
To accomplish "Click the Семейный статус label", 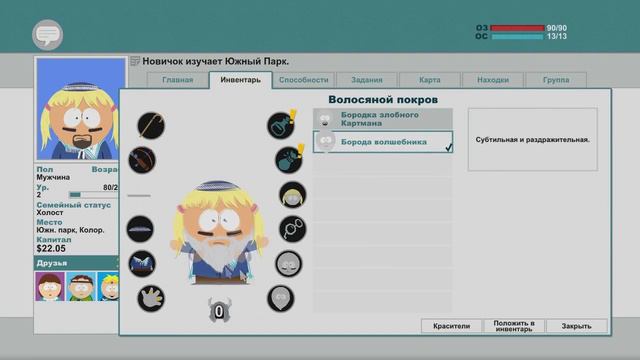I will point(73,205).
